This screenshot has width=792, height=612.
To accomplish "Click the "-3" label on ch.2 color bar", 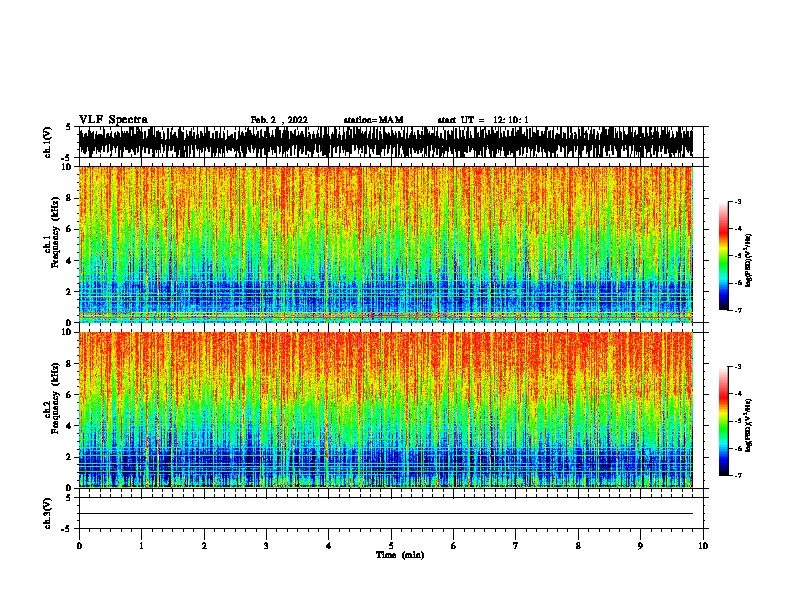I will tap(738, 367).
